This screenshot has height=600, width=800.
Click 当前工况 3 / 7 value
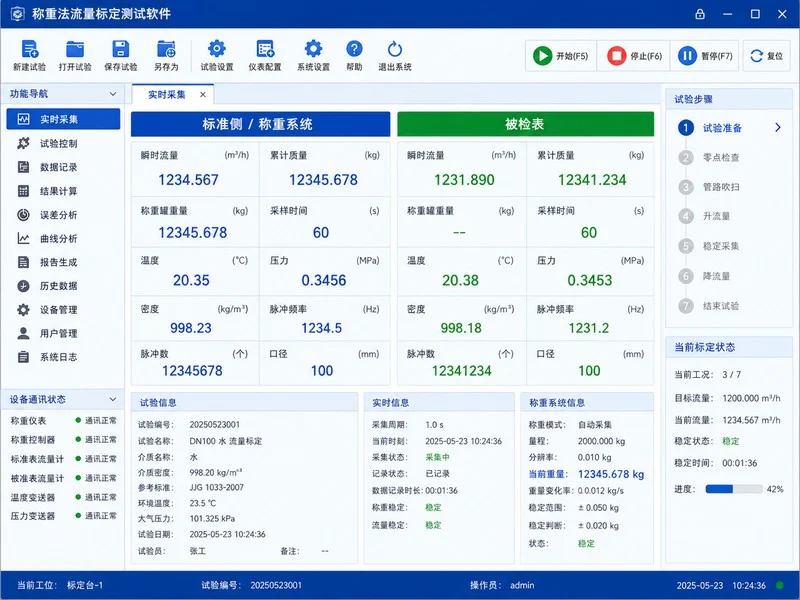(731, 374)
